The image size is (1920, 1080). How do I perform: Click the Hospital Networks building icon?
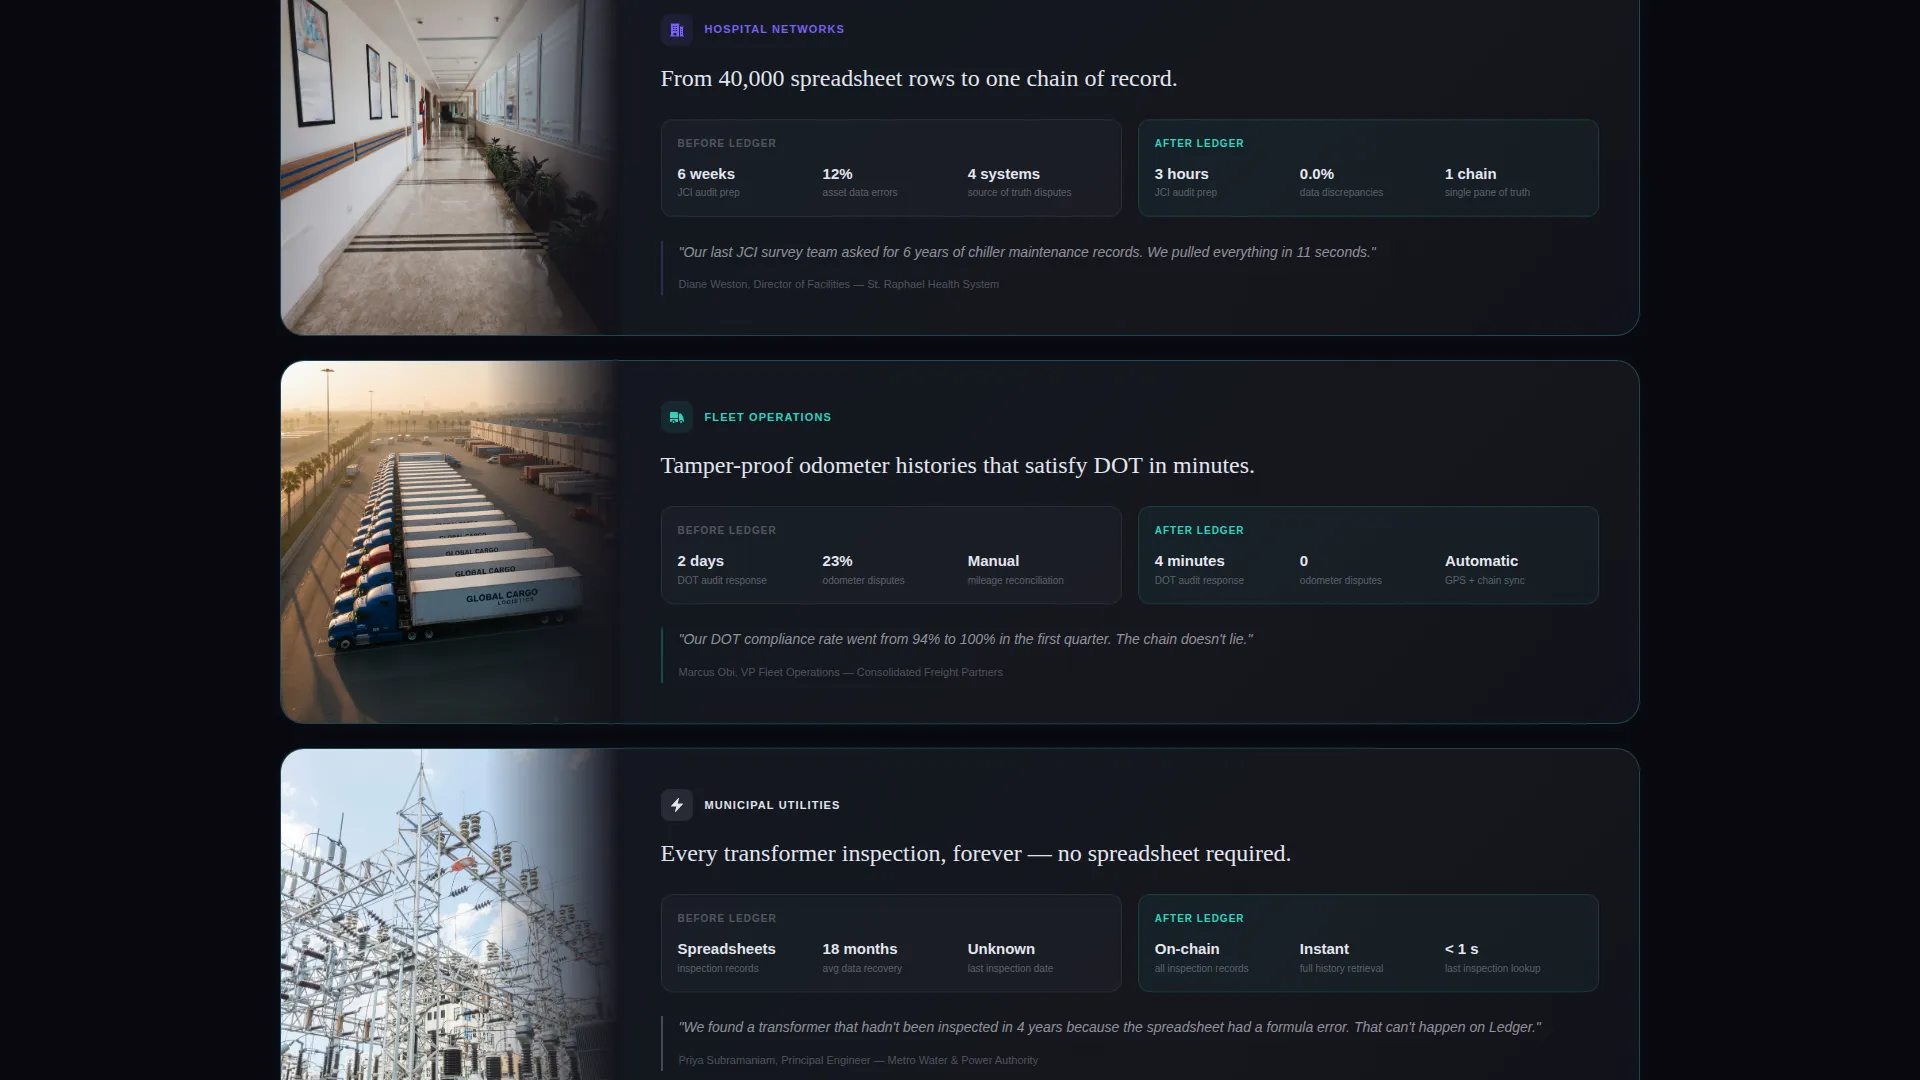[677, 29]
